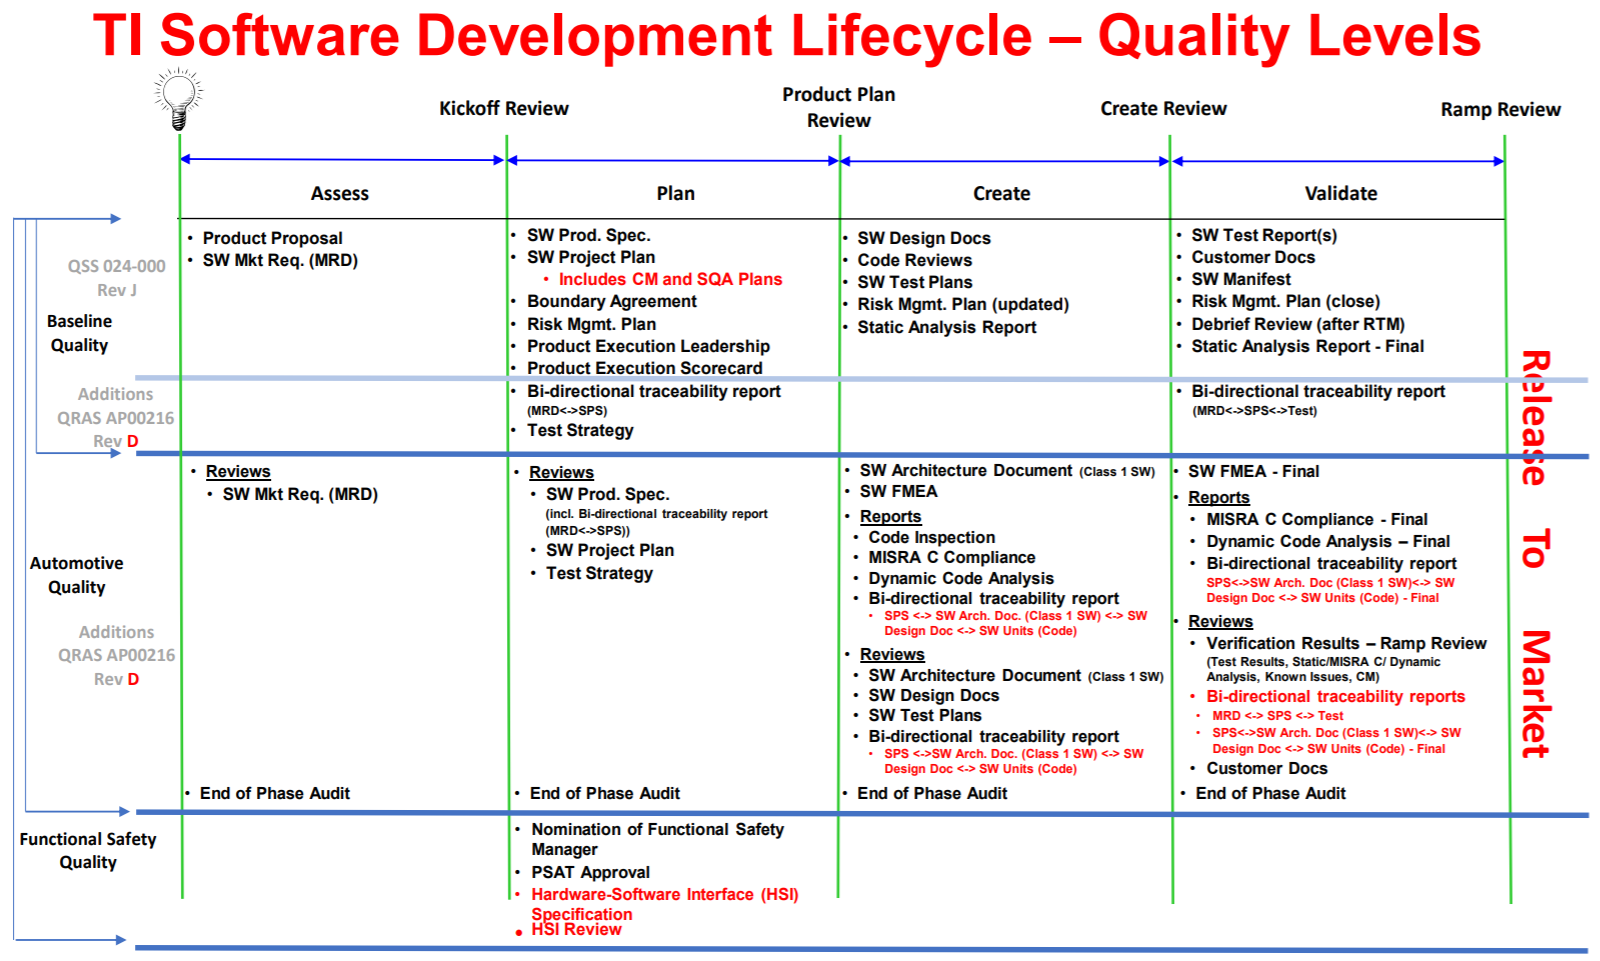Click the lightbulb idea icon
This screenshot has height=961, width=1600.
point(179,100)
